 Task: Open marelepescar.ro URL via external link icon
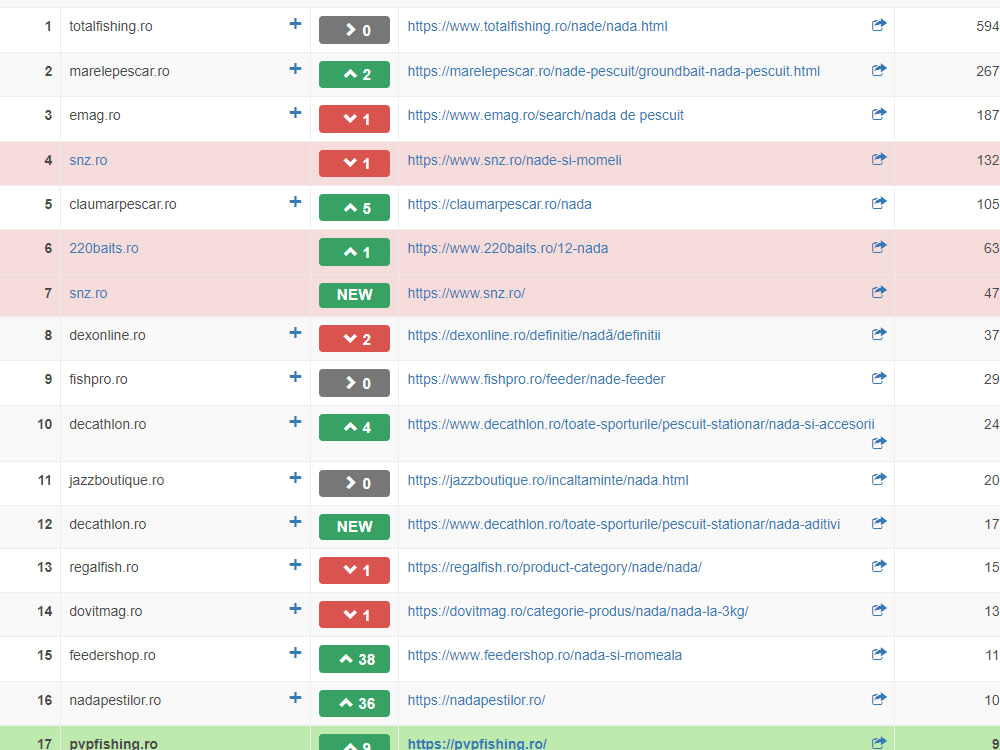[879, 70]
